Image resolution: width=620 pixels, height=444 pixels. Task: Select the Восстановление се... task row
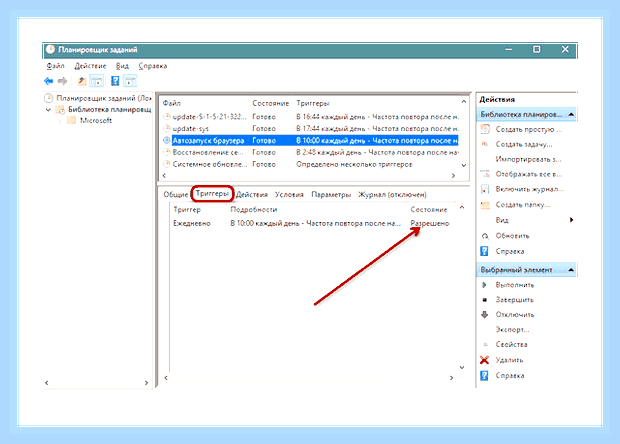click(311, 152)
